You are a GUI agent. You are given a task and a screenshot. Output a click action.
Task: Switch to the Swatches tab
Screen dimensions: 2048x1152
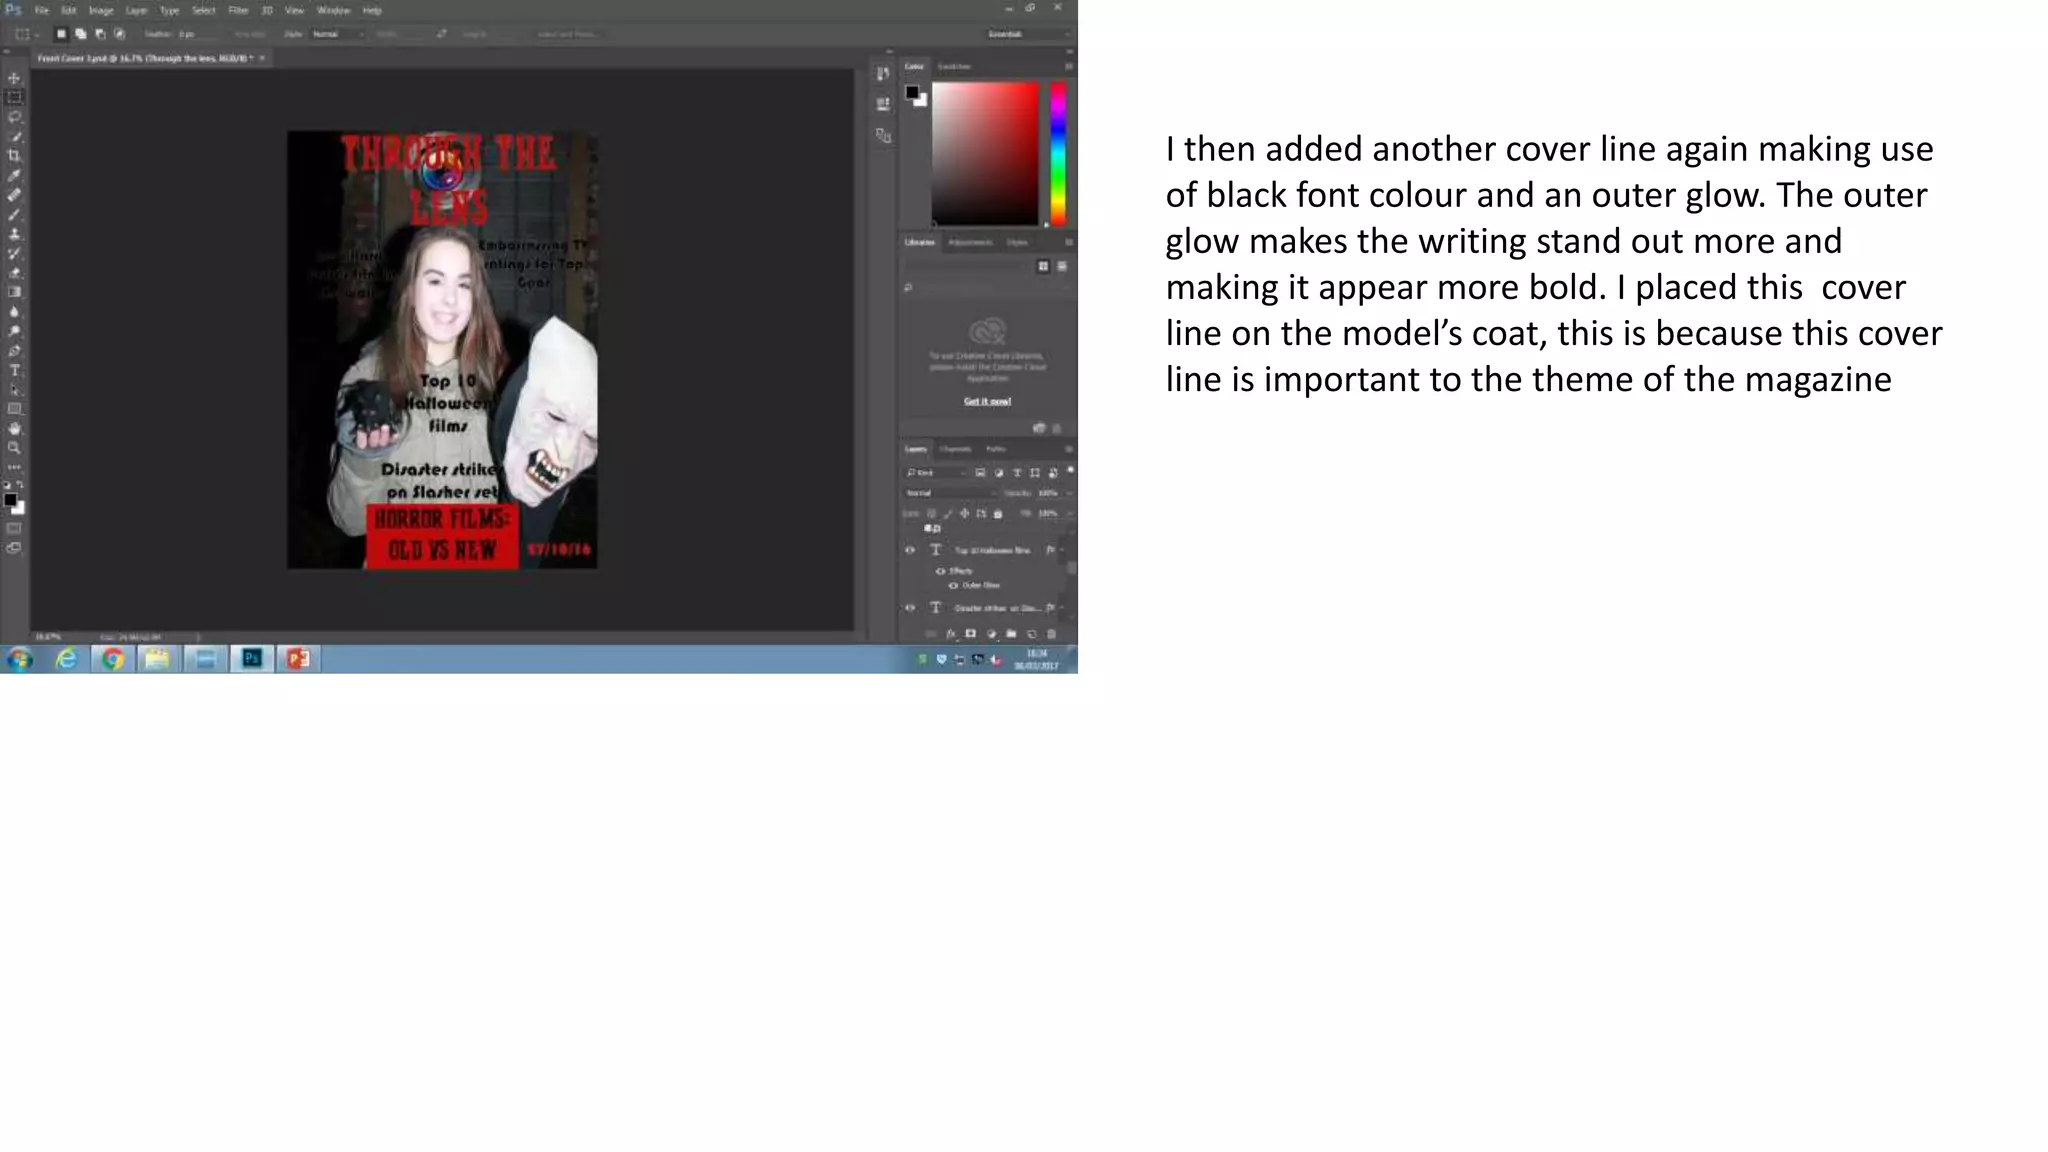point(954,66)
